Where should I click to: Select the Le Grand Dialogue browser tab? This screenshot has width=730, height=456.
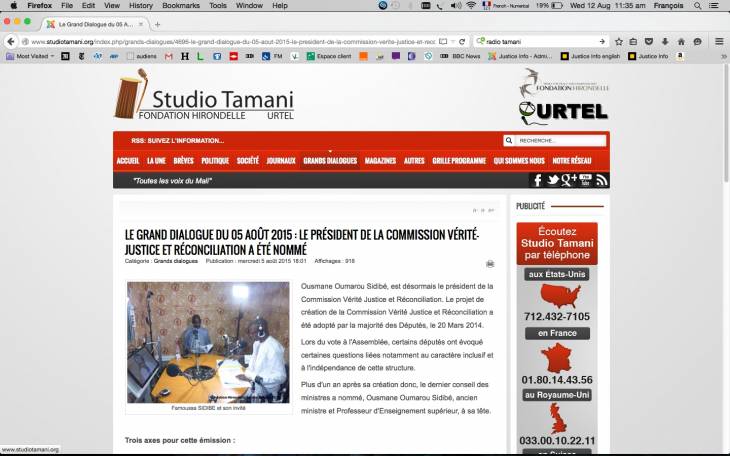95,24
